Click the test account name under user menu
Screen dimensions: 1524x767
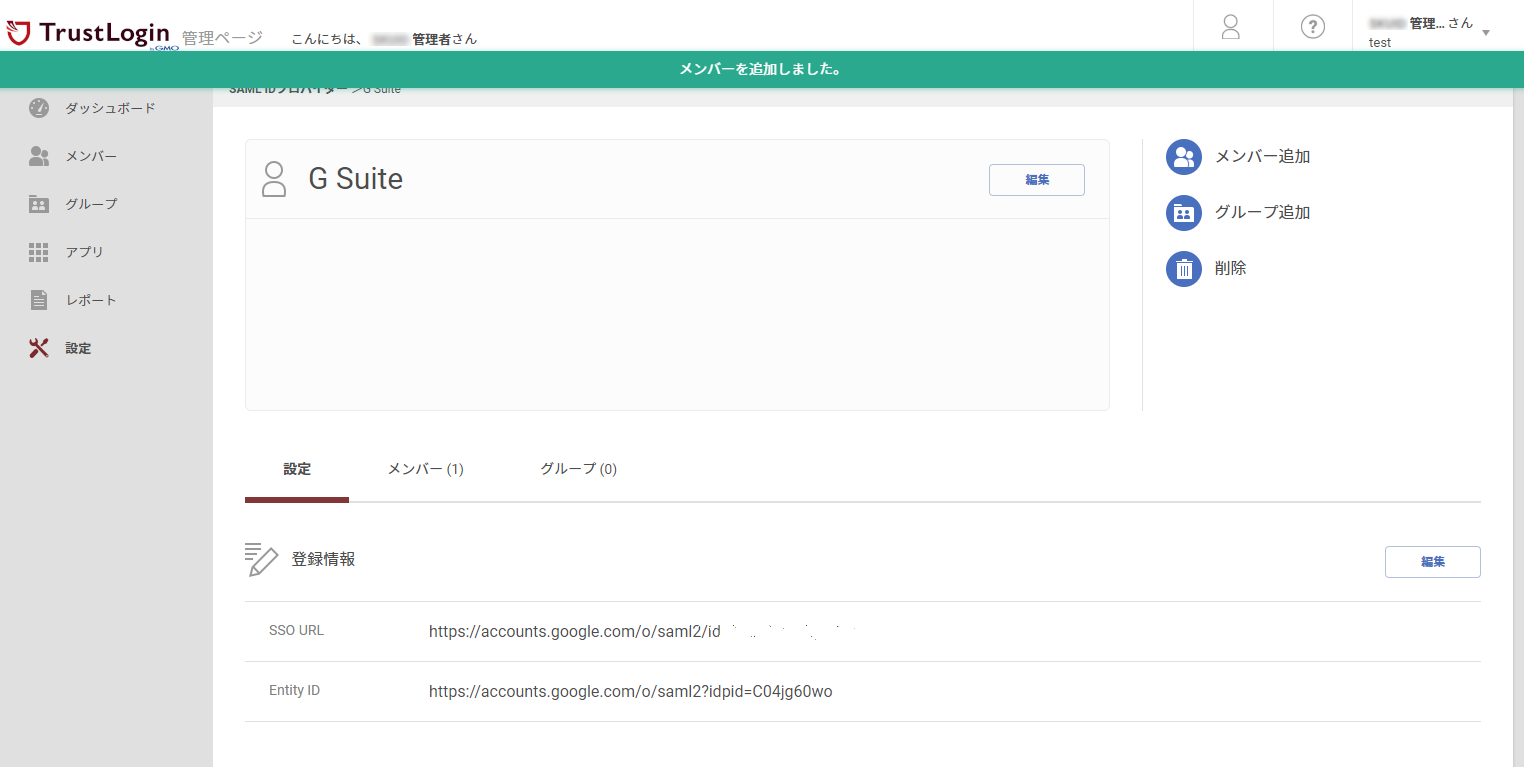pyautogui.click(x=1380, y=43)
